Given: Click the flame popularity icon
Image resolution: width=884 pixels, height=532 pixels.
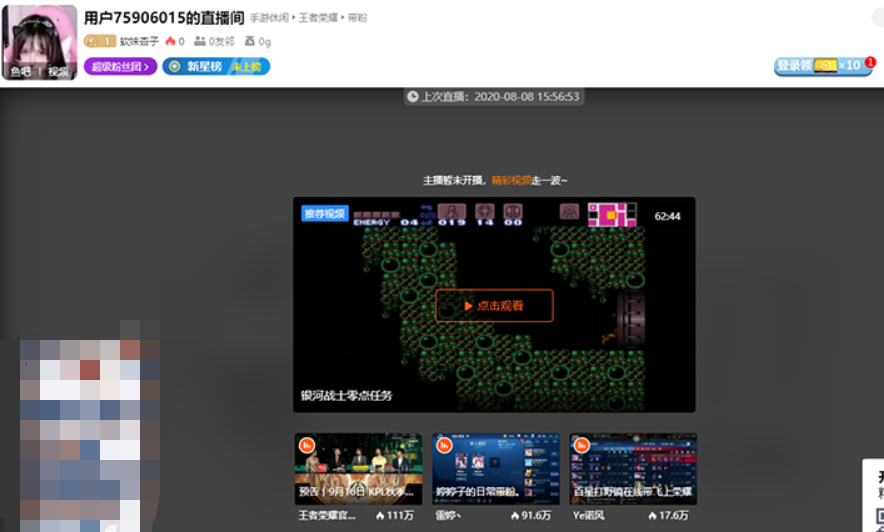Looking at the screenshot, I should [x=170, y=41].
